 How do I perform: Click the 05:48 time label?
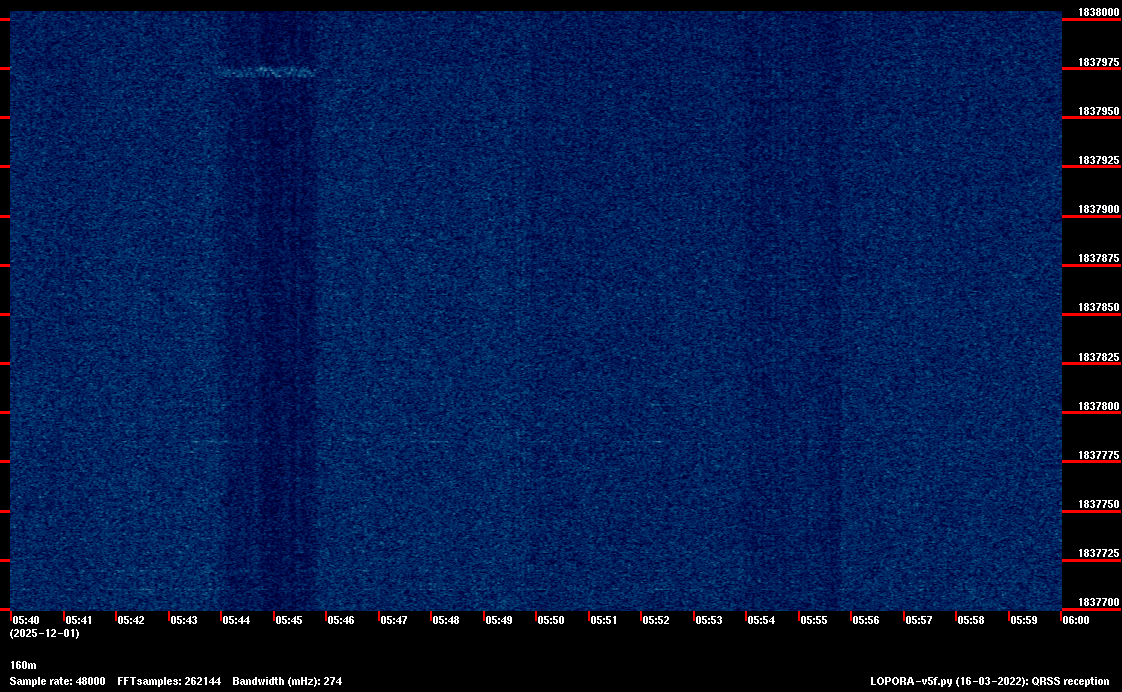(446, 620)
